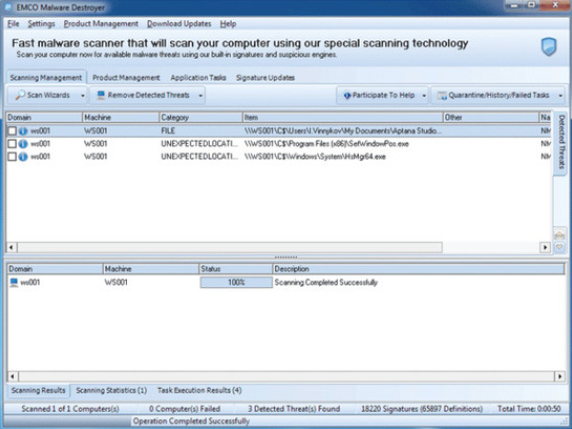This screenshot has height=429, width=572.
Task: Select the HsMgr64.exe path text
Action: [315, 157]
